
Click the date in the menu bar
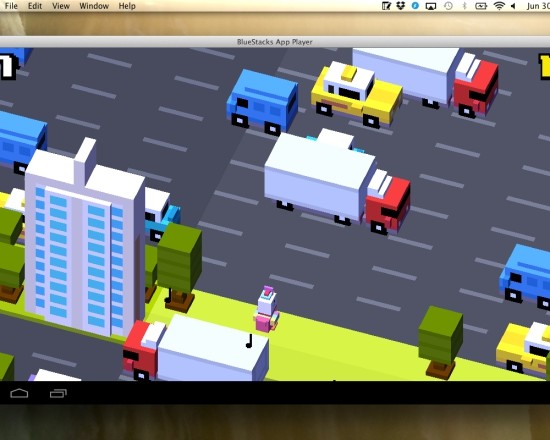point(538,6)
